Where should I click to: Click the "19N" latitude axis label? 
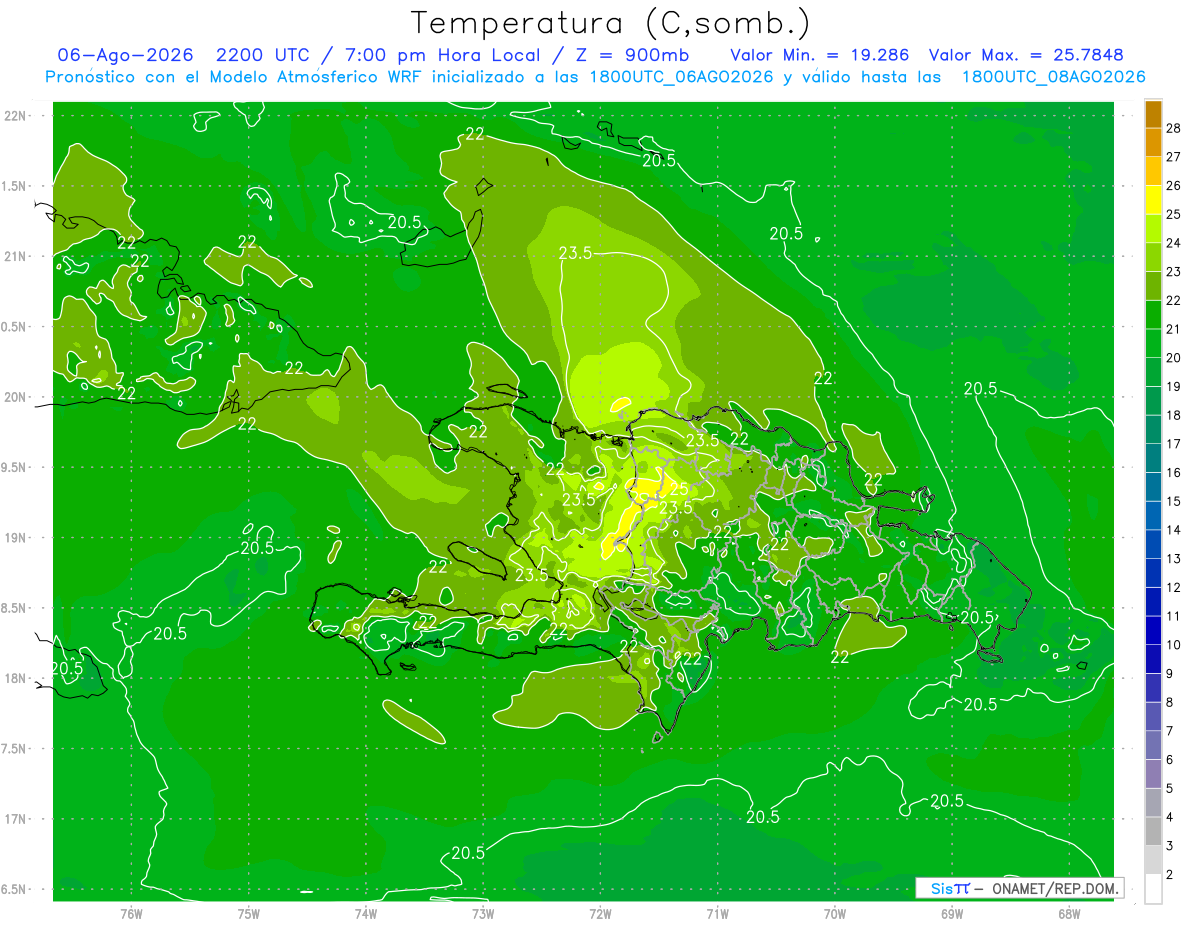click(x=15, y=537)
